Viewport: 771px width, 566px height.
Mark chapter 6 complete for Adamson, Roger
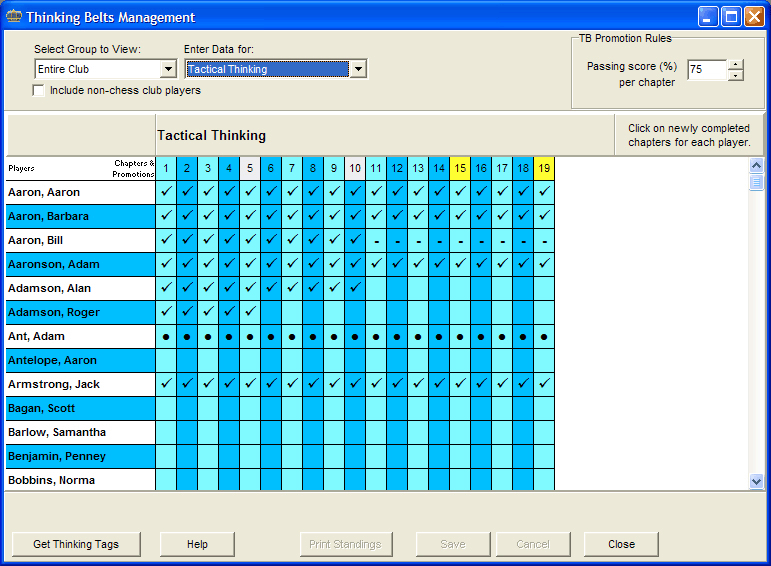(271, 312)
